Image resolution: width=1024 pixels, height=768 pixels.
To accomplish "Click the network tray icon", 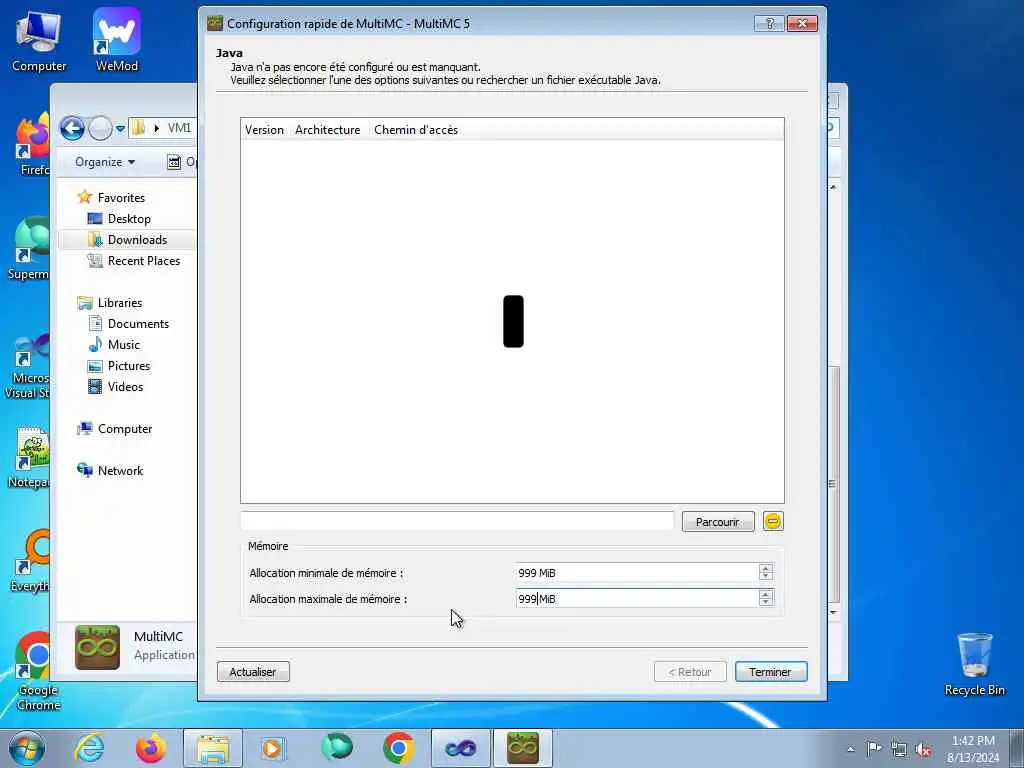I will tap(899, 749).
